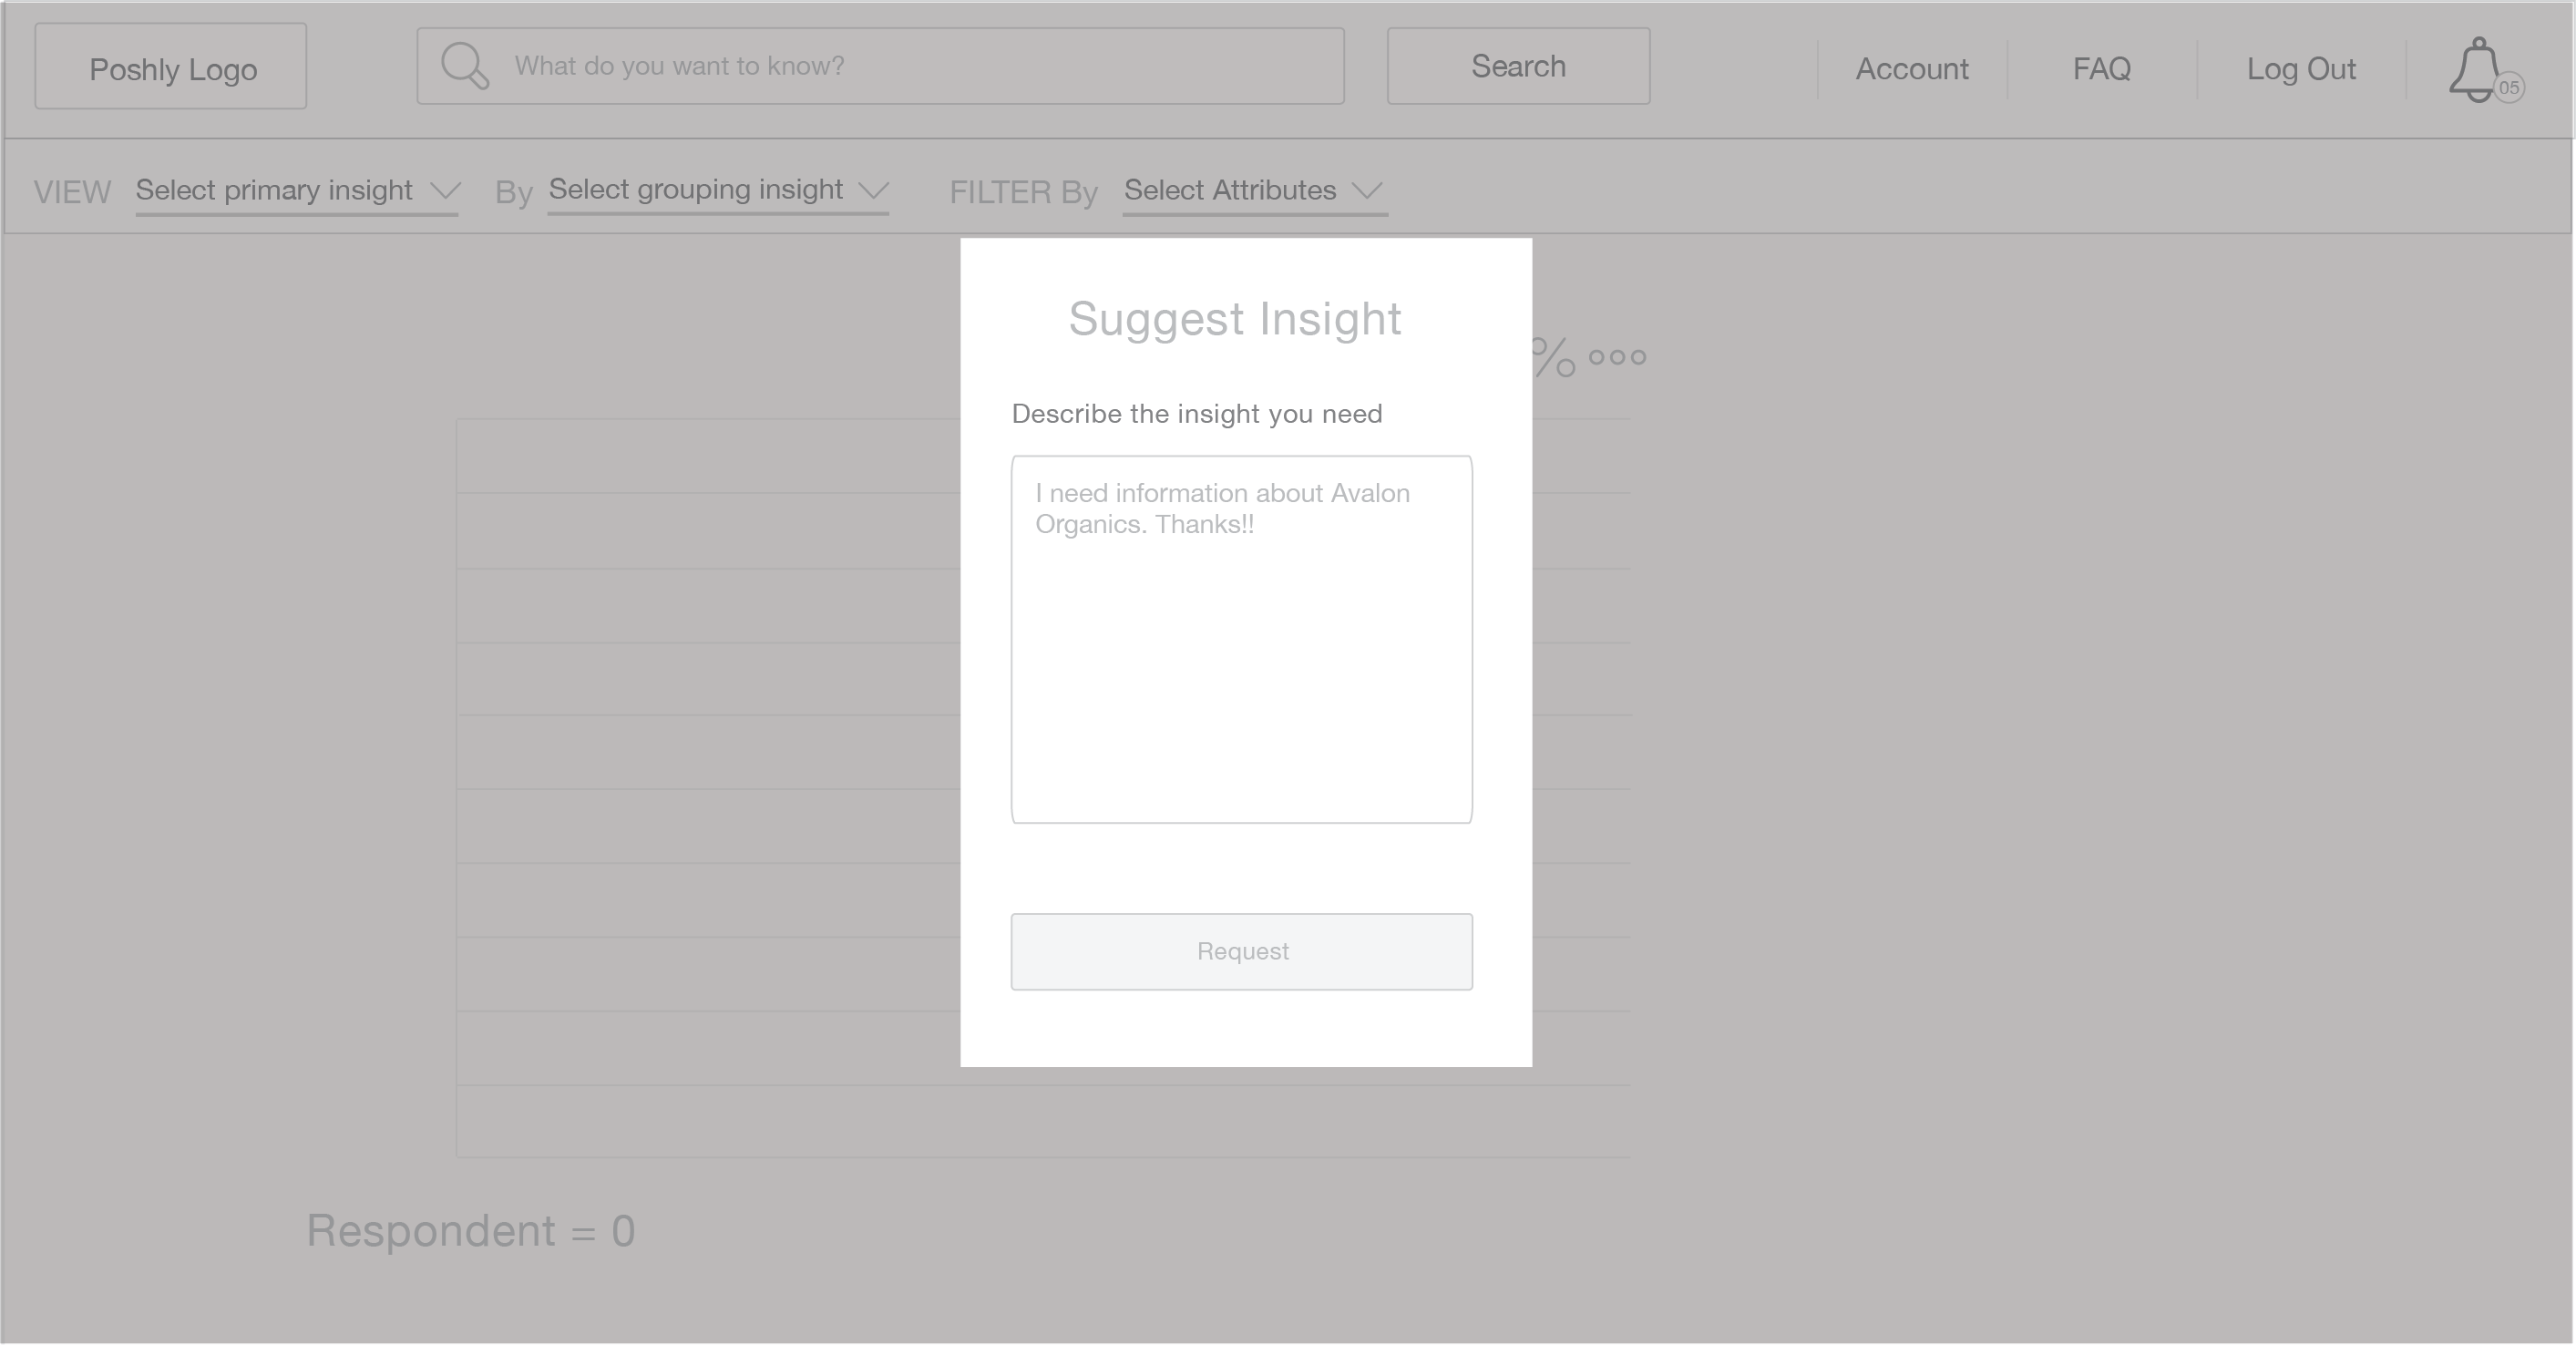The height and width of the screenshot is (1345, 2576).
Task: Click Log Out
Action: pos(2301,69)
